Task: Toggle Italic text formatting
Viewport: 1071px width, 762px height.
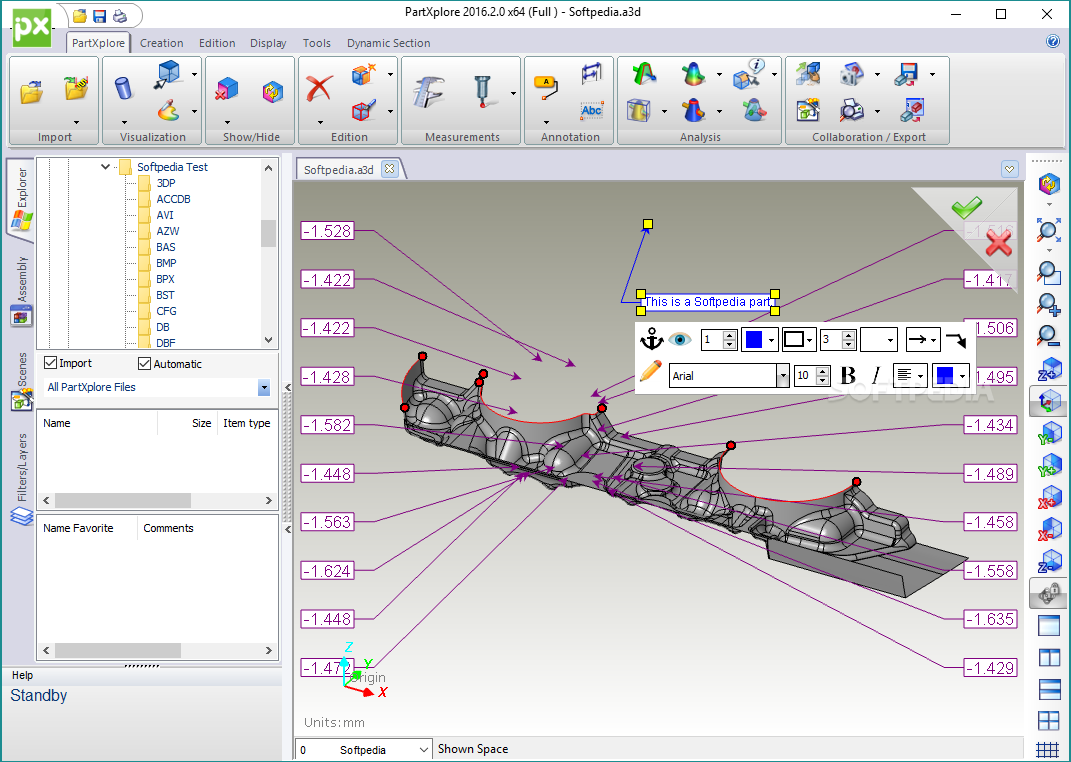Action: click(876, 375)
